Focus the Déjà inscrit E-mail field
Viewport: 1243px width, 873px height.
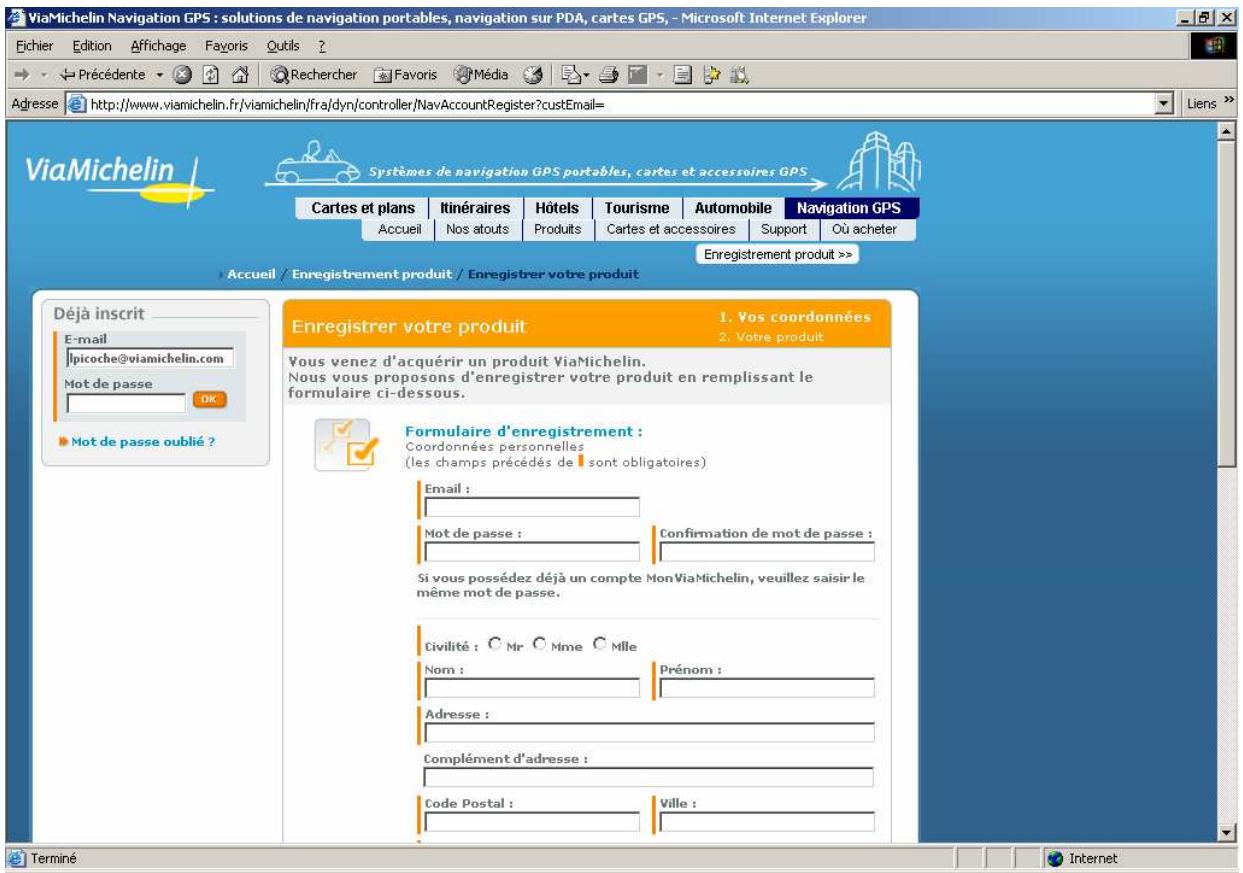point(149,358)
